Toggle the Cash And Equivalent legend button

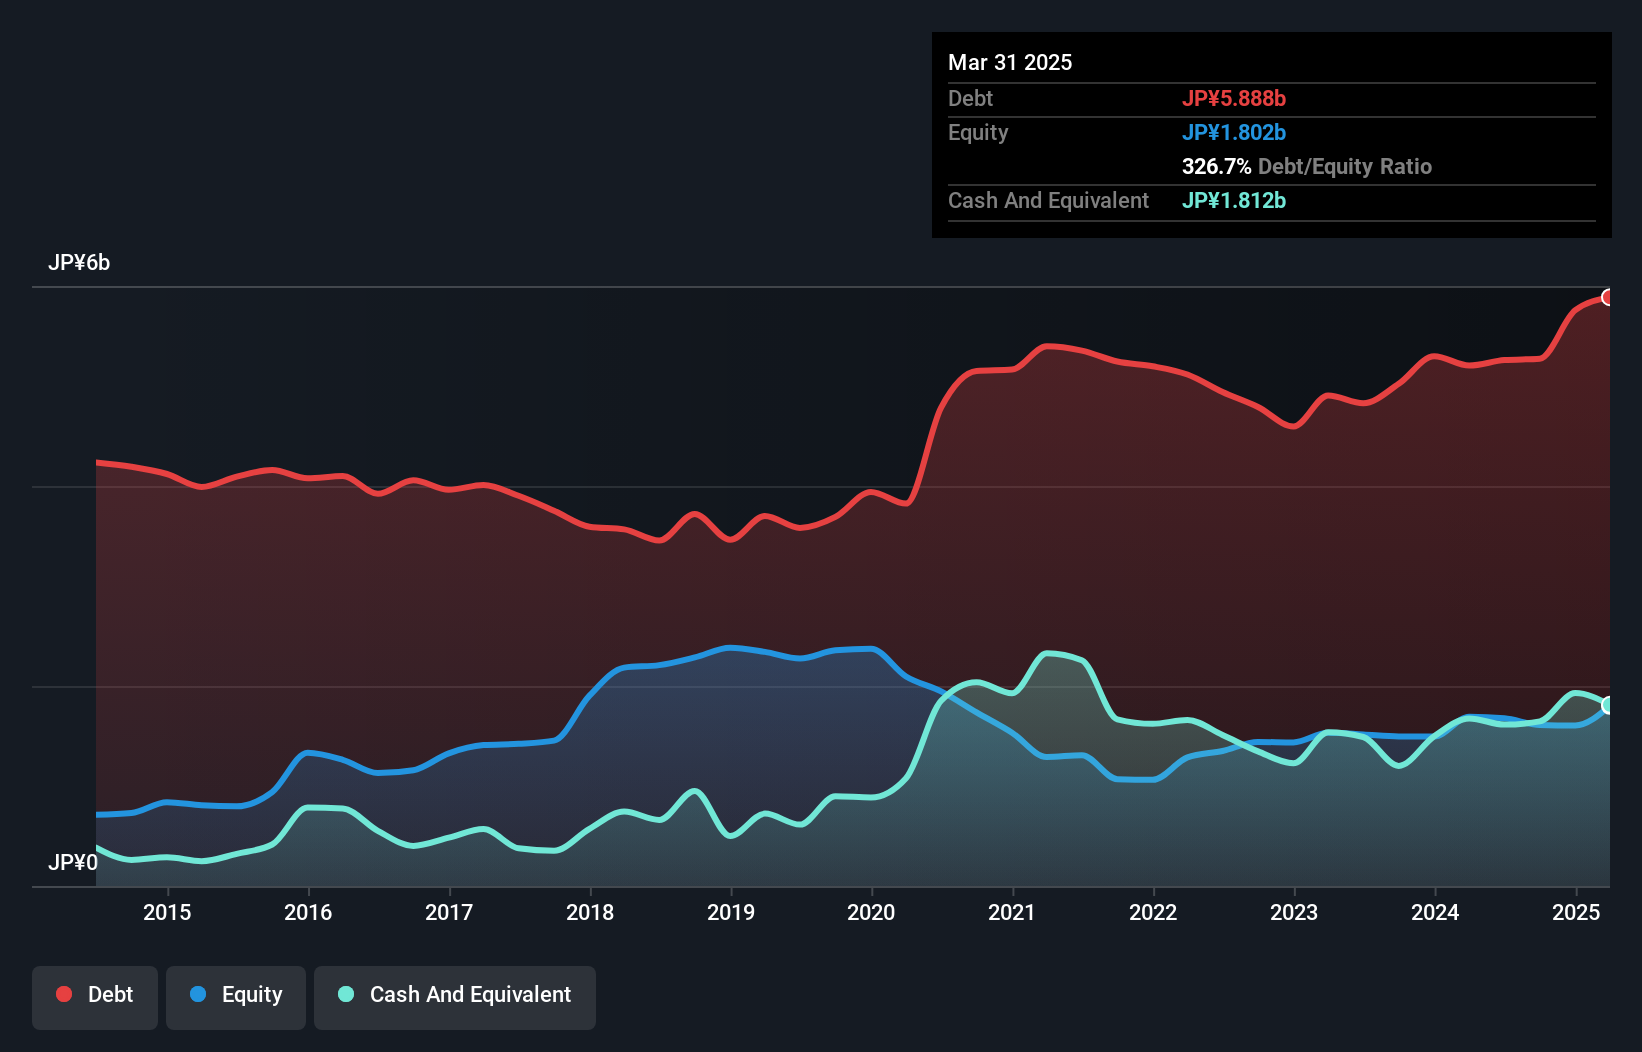tap(455, 997)
